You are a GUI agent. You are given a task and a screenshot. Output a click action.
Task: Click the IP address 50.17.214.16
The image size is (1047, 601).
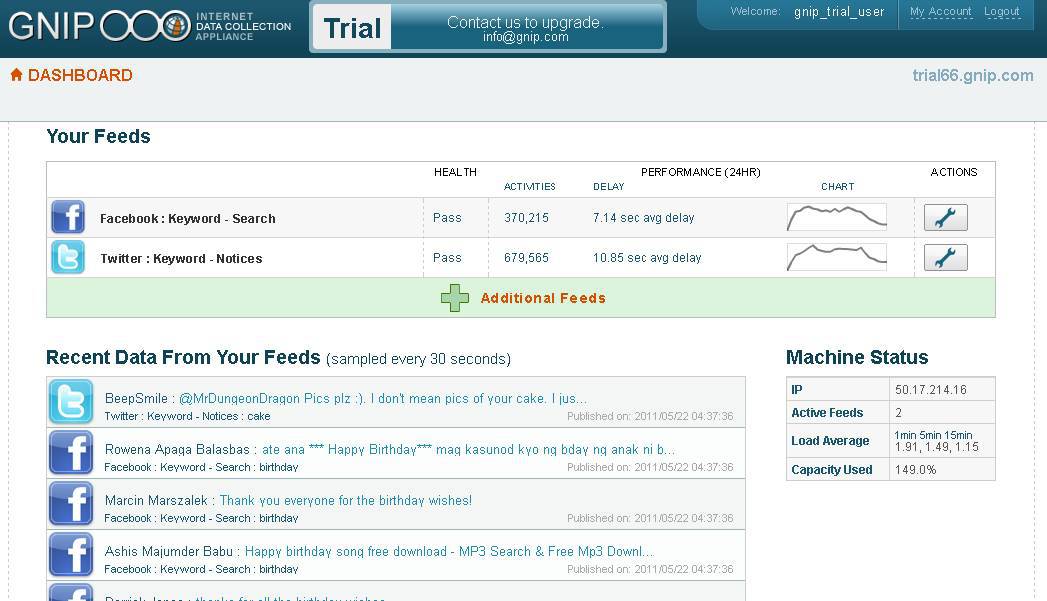pyautogui.click(x=931, y=390)
